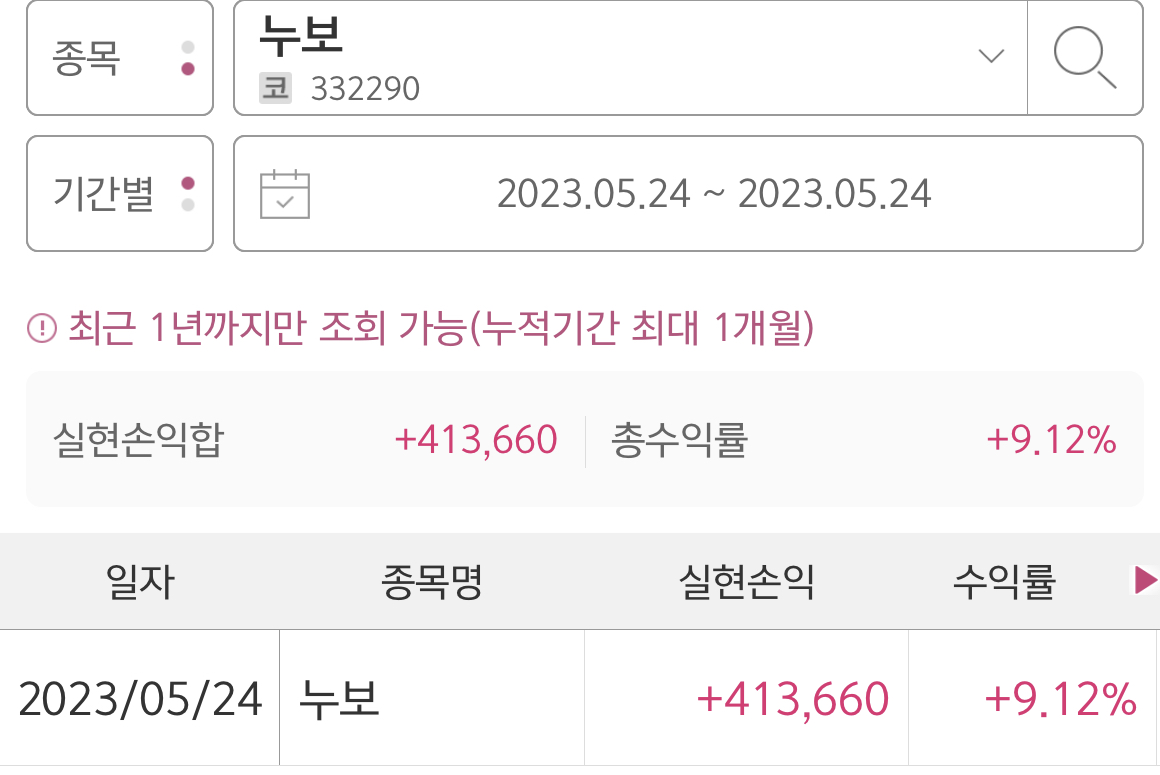Sort by 일자 column header
The image size is (1160, 775).
point(139,581)
